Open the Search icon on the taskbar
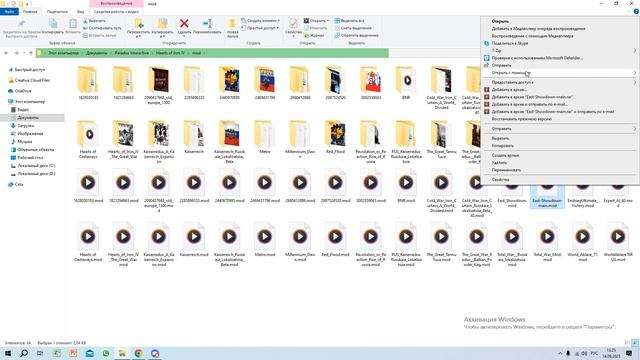 pyautogui.click(x=24, y=353)
